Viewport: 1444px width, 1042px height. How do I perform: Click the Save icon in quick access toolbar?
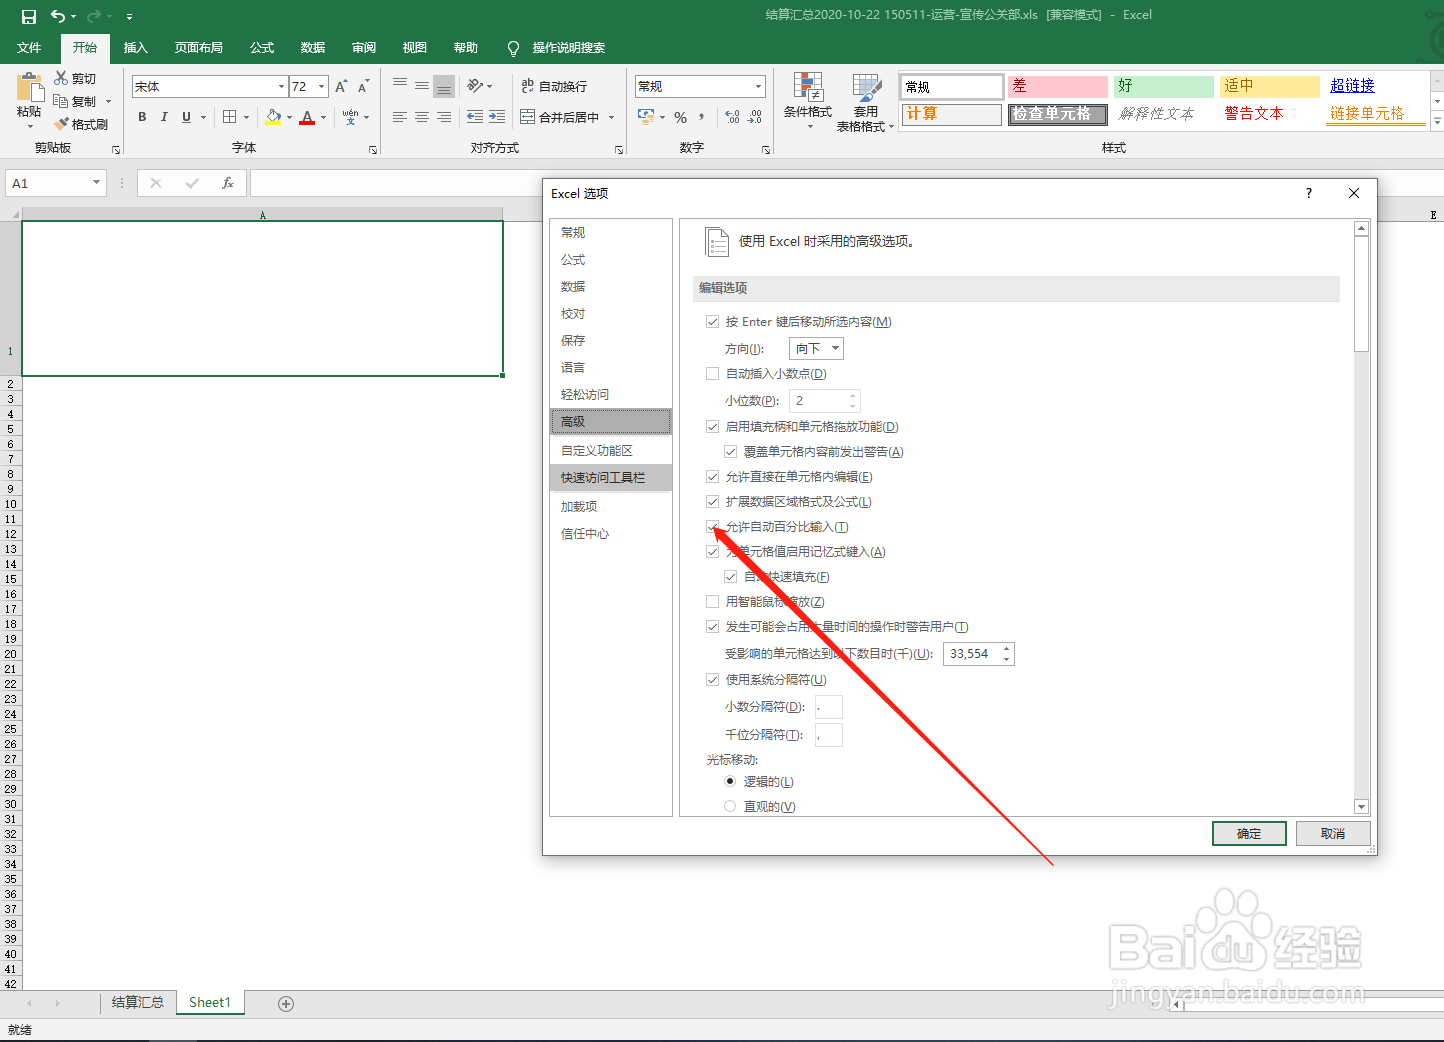(28, 16)
